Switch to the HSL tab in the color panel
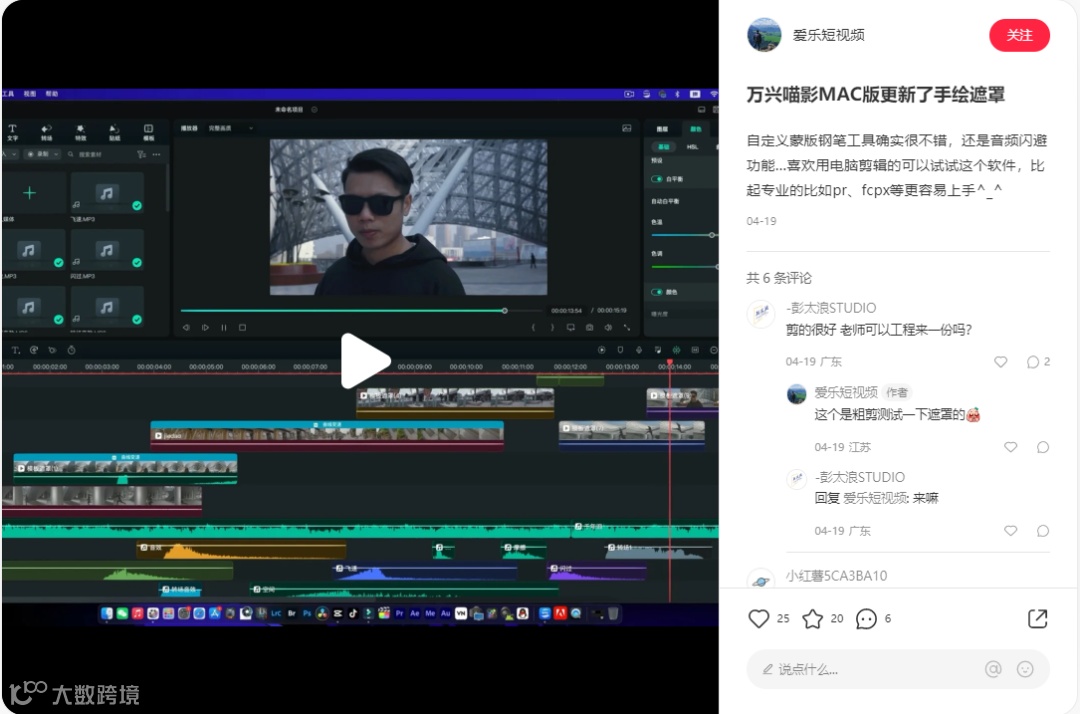Image resolution: width=1080 pixels, height=714 pixels. coord(692,147)
